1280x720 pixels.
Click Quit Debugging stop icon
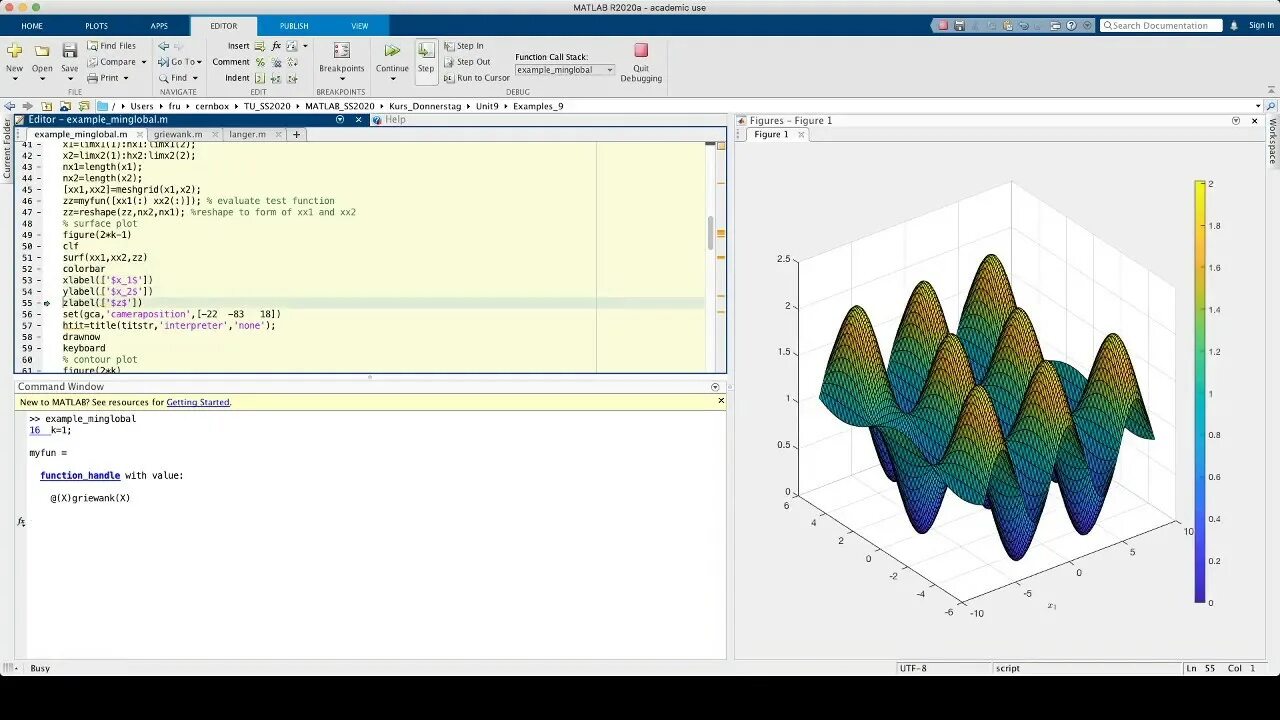tap(641, 50)
